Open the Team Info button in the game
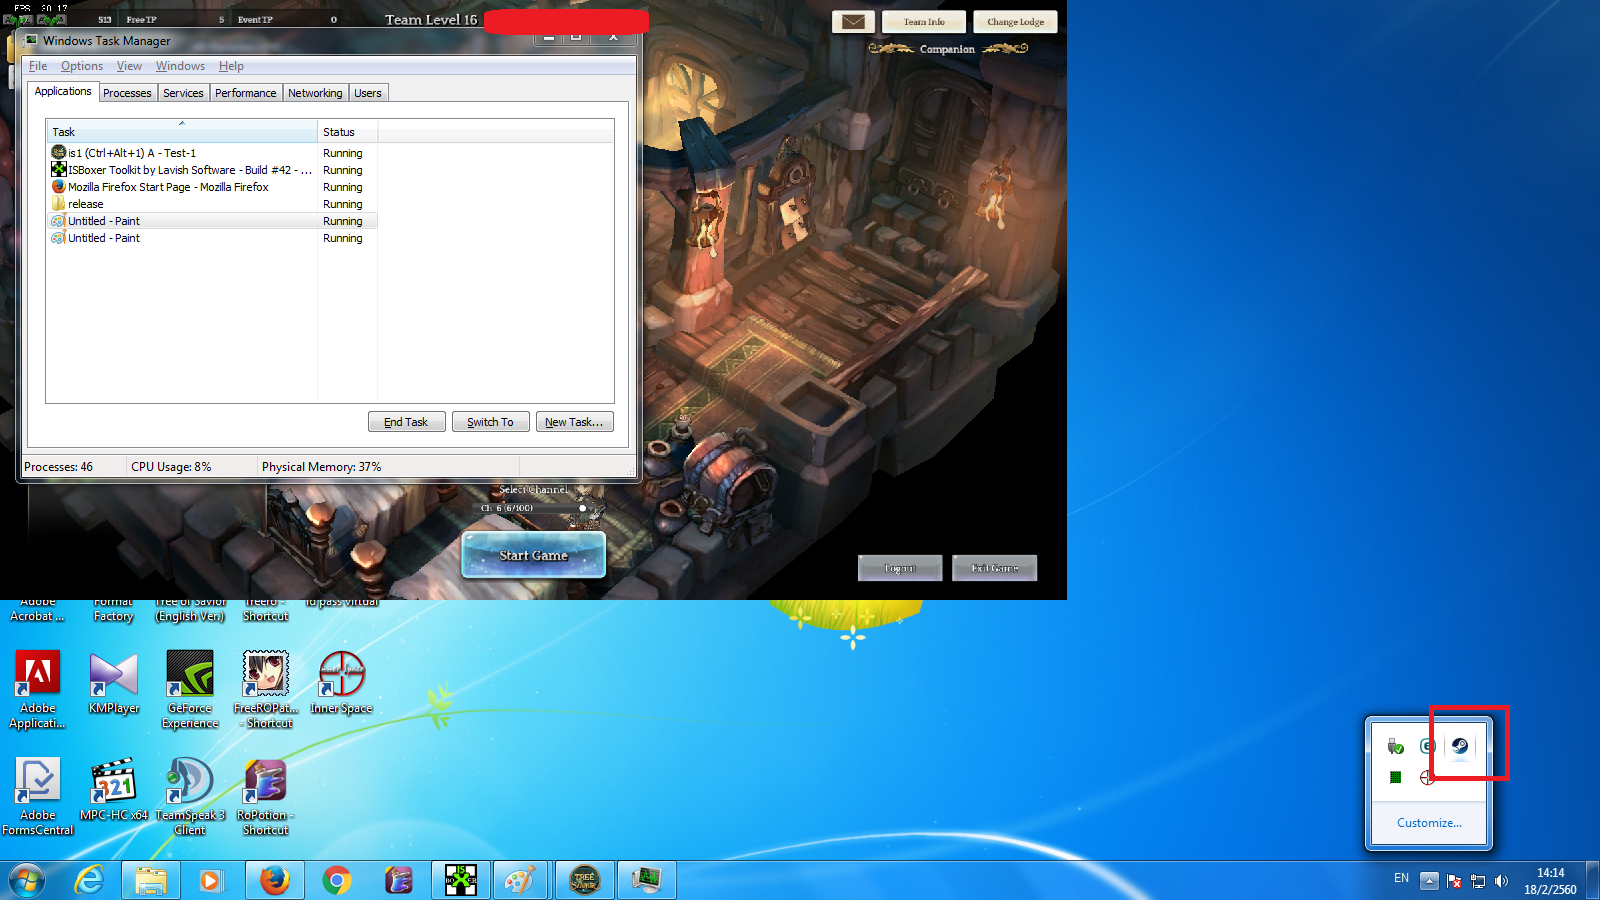Viewport: 1600px width, 900px height. (924, 21)
